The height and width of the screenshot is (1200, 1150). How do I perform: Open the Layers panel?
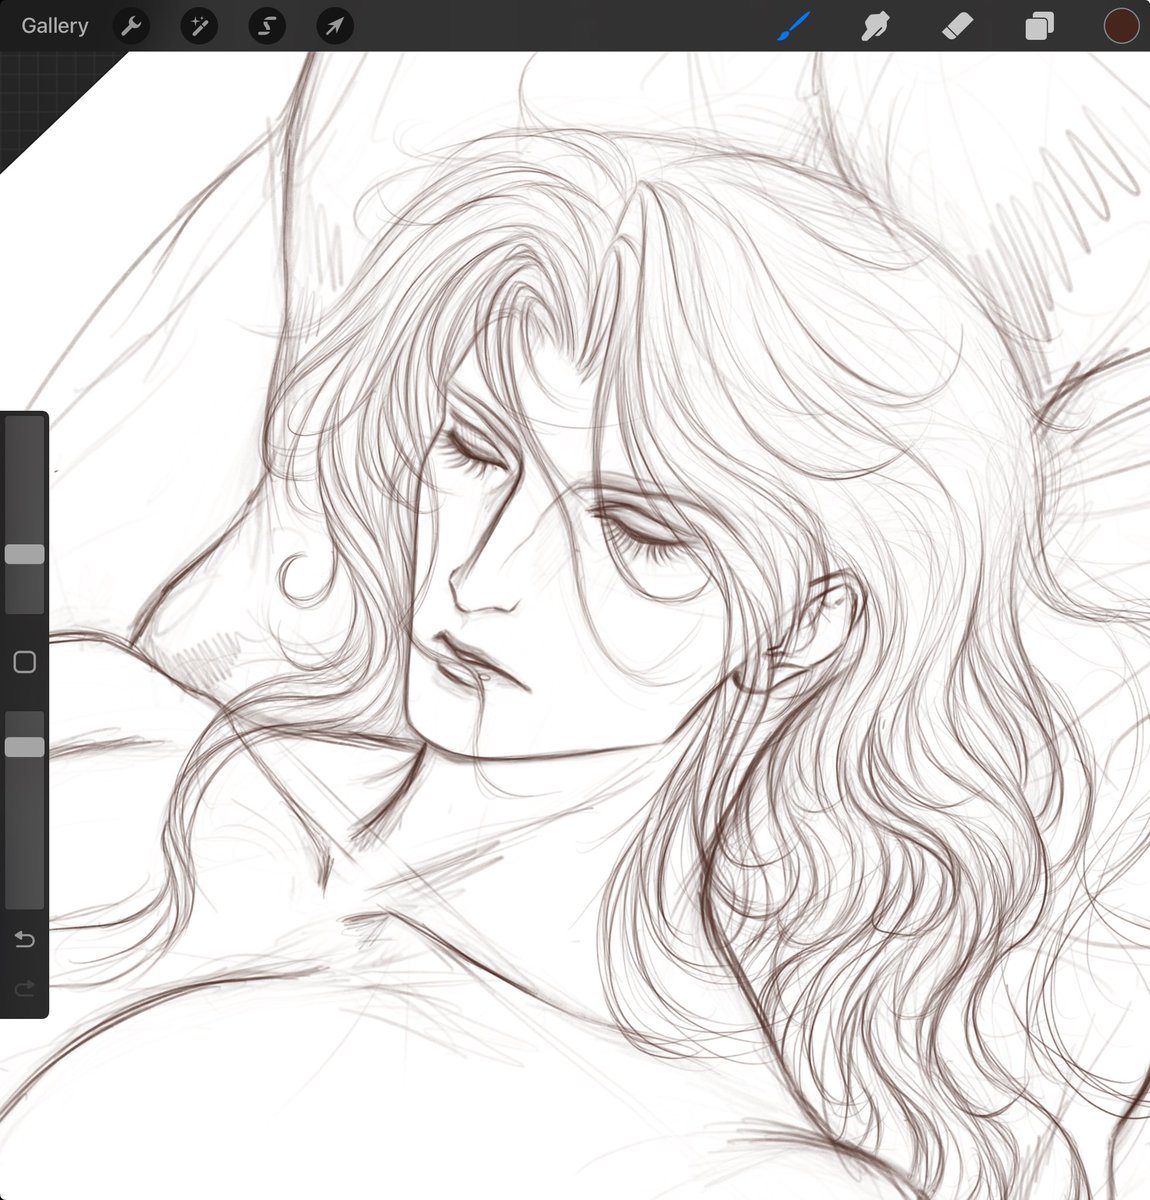tap(1038, 26)
